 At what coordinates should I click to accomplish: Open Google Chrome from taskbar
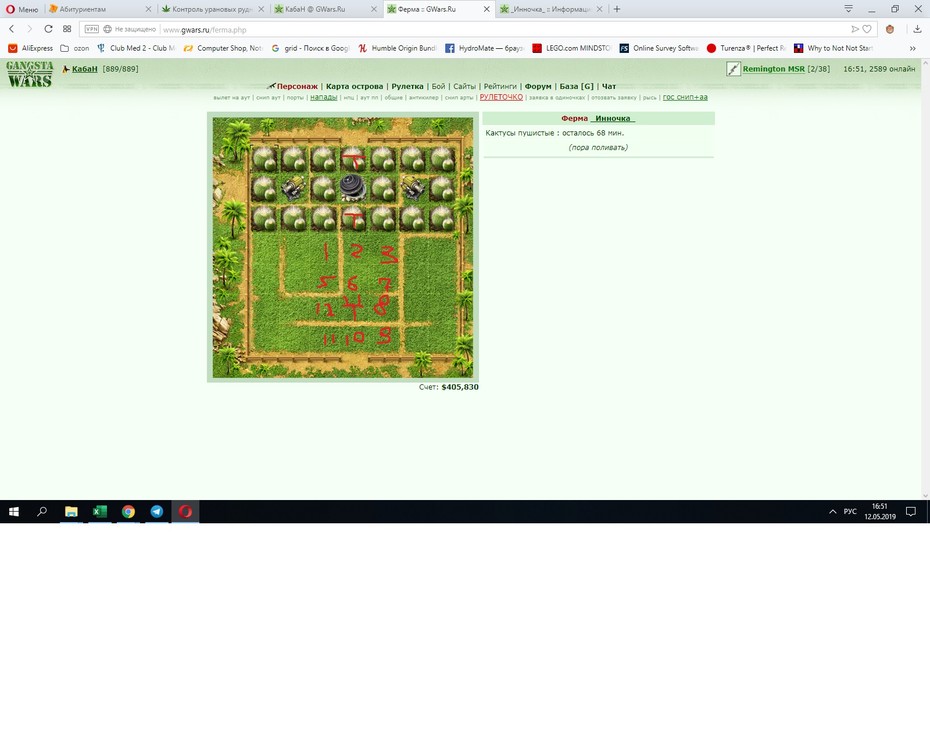pos(128,511)
